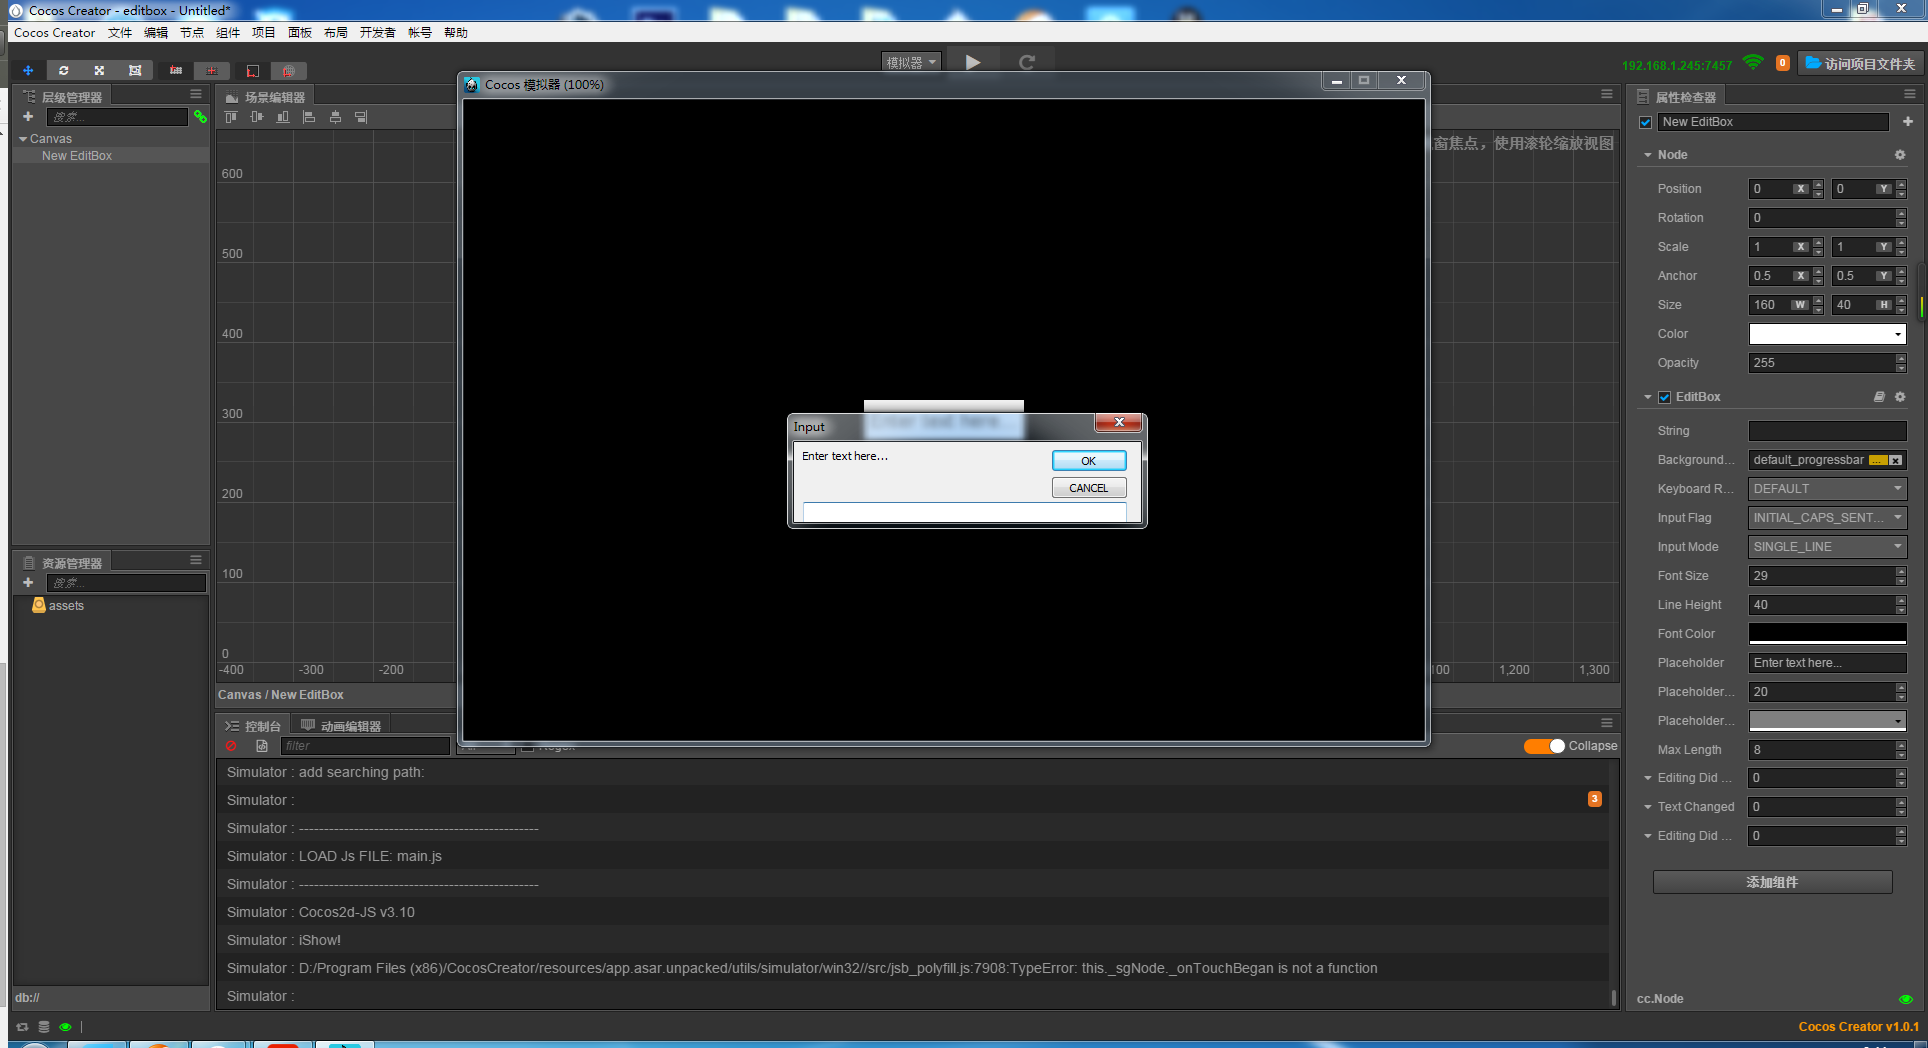Open the Placeholder font color swatch
The width and height of the screenshot is (1928, 1048).
coord(1827,721)
